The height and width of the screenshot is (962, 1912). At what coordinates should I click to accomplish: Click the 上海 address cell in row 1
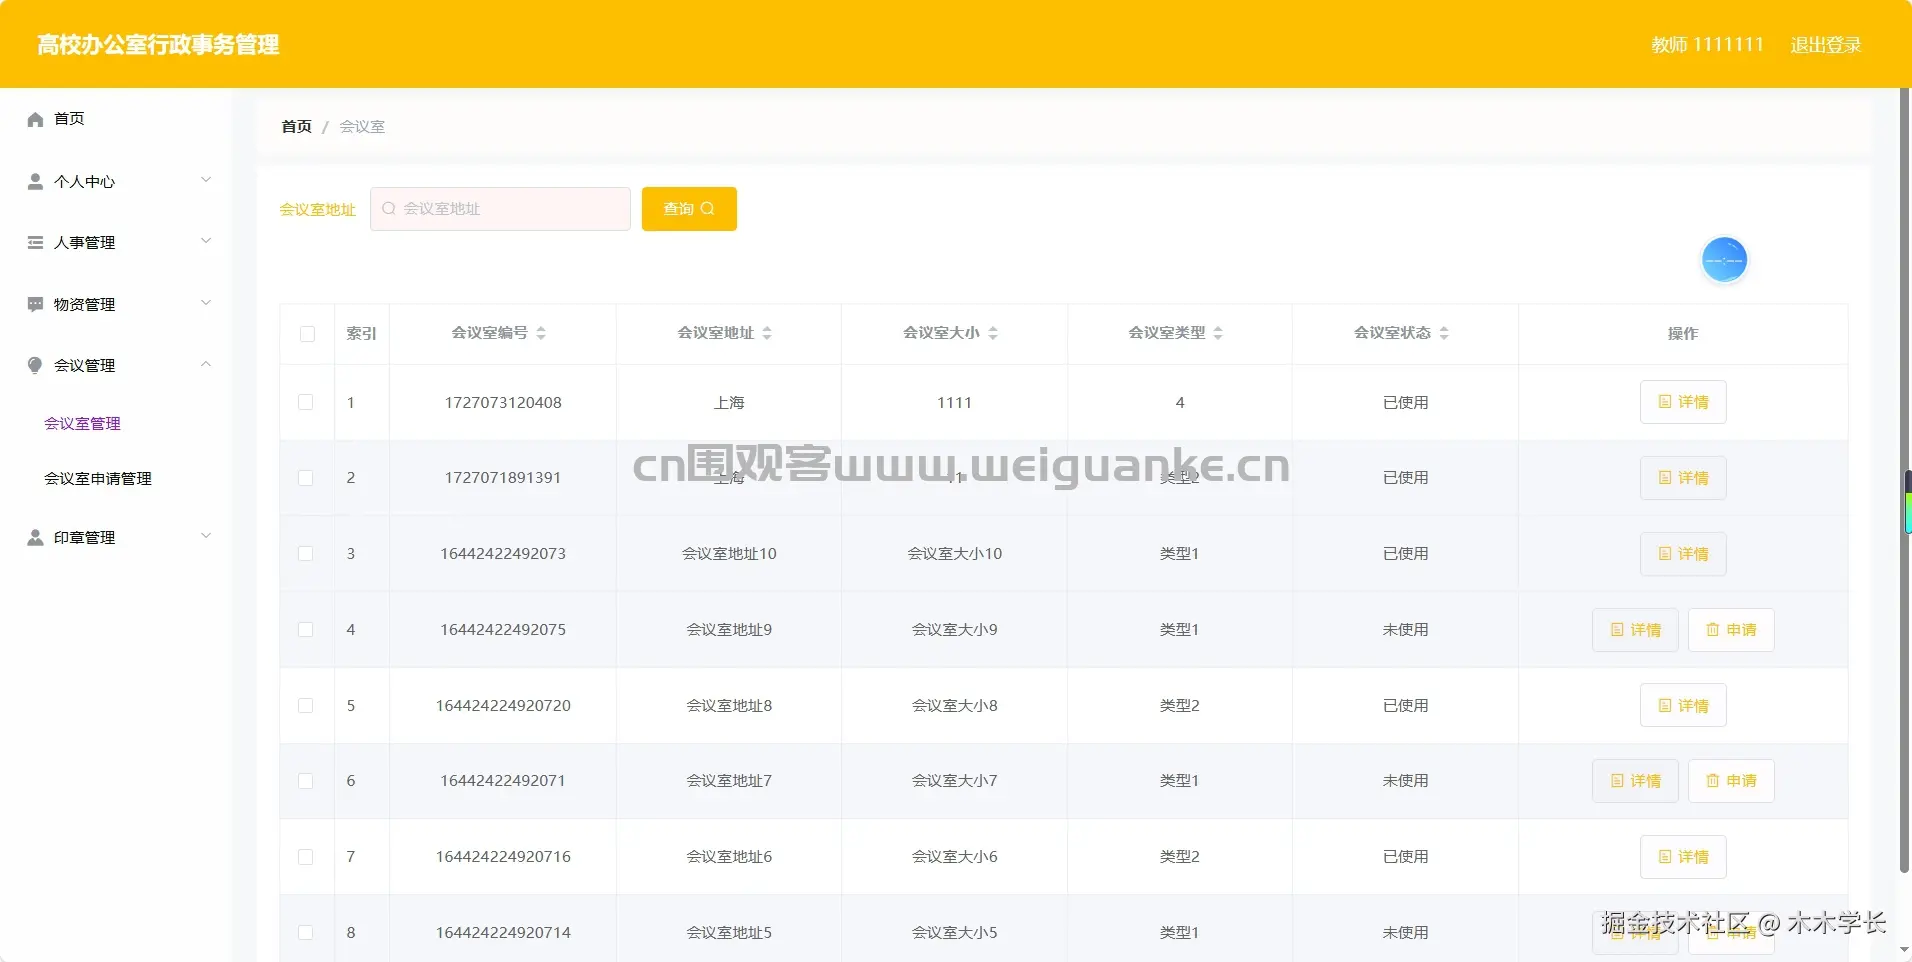[729, 403]
